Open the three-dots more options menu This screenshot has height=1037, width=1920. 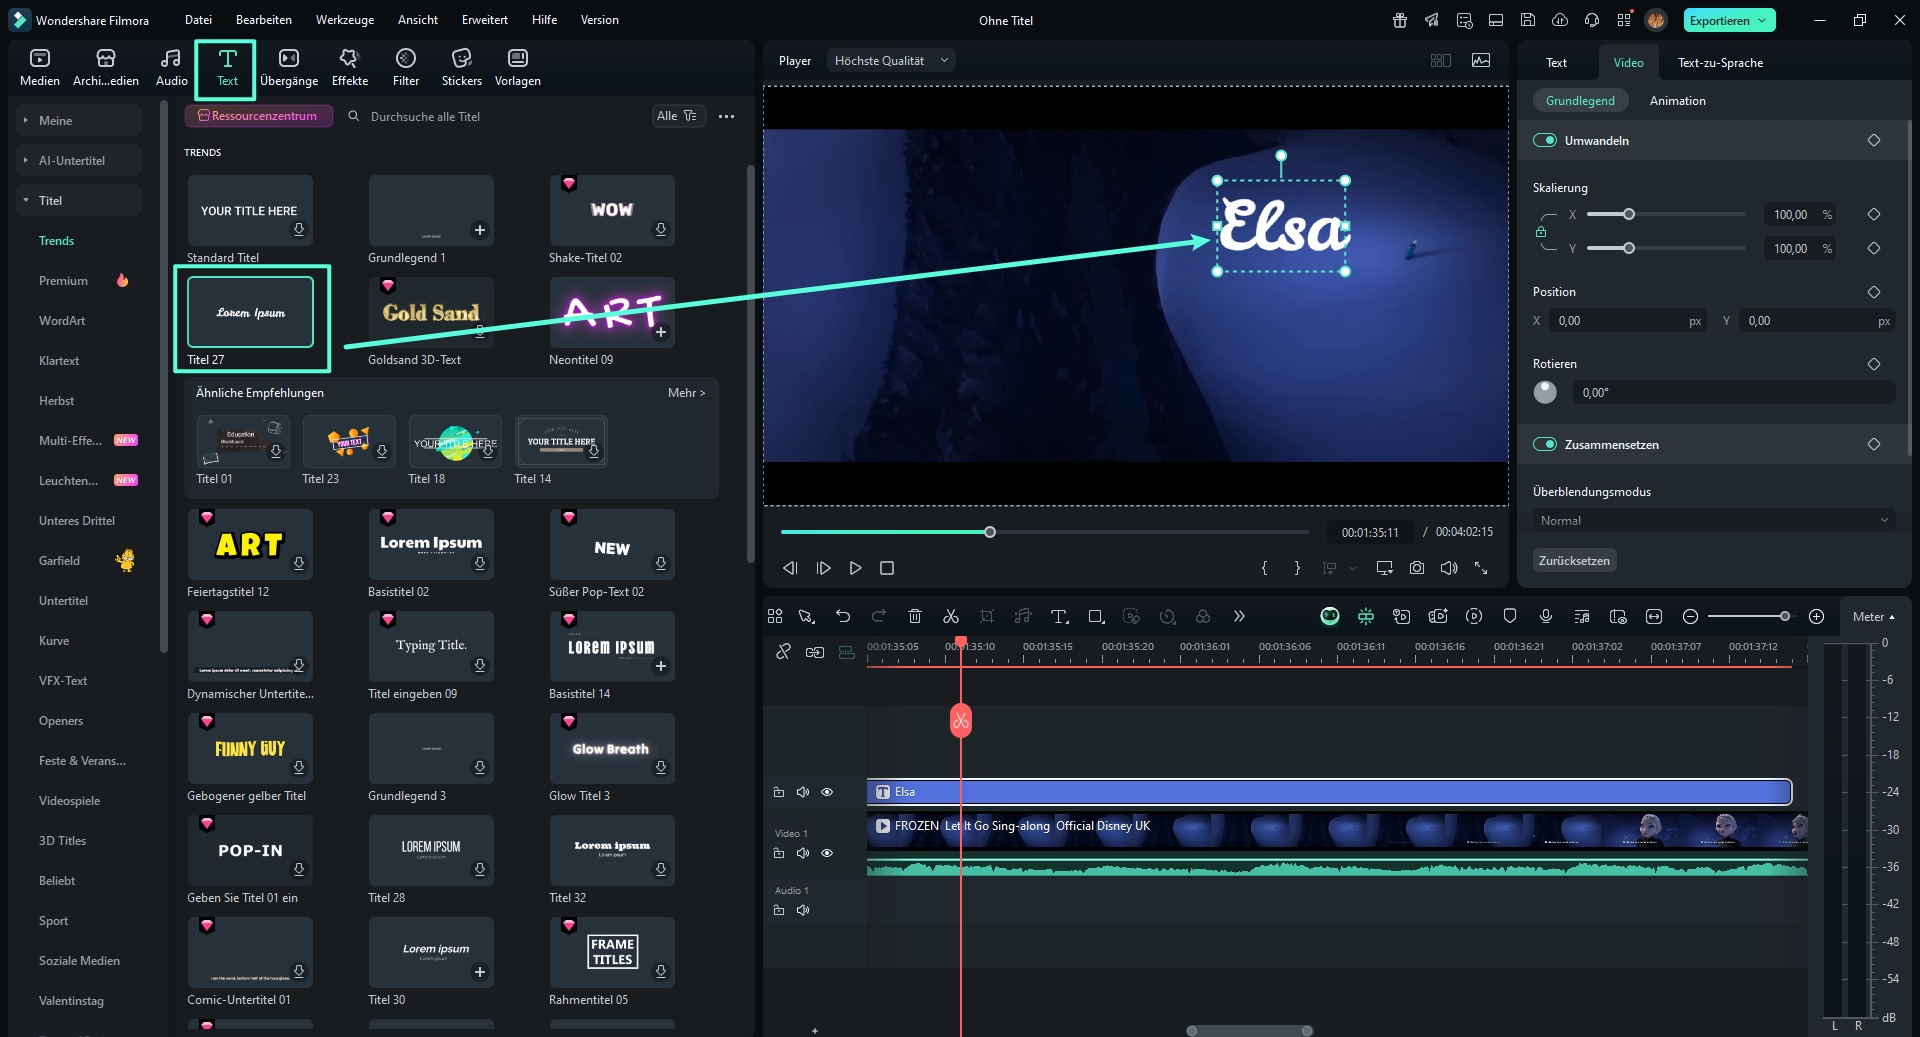(727, 116)
